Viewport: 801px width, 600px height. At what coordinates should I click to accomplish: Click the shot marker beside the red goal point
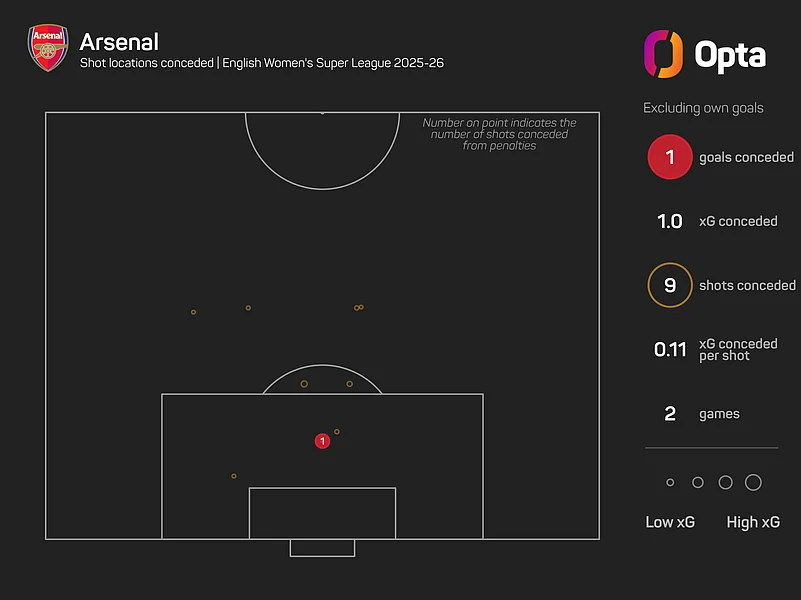click(337, 432)
